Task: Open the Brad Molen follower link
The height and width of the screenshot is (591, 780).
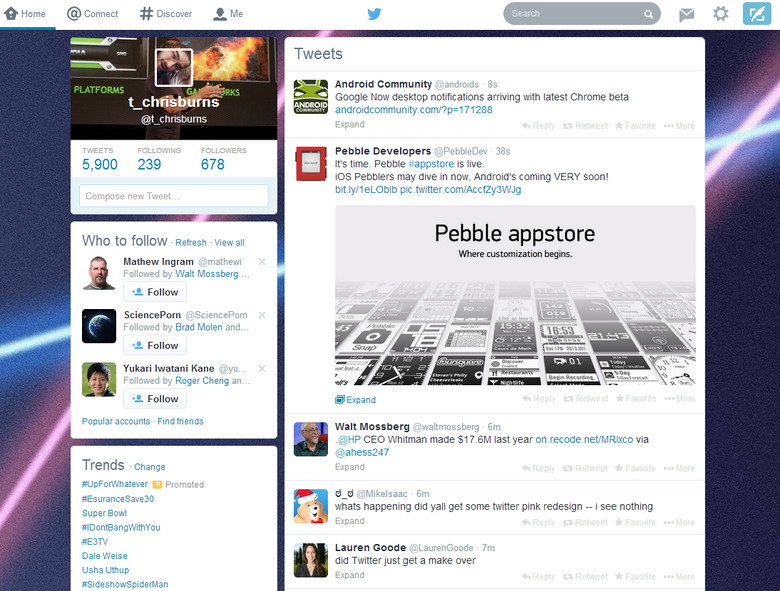Action: click(x=198, y=327)
